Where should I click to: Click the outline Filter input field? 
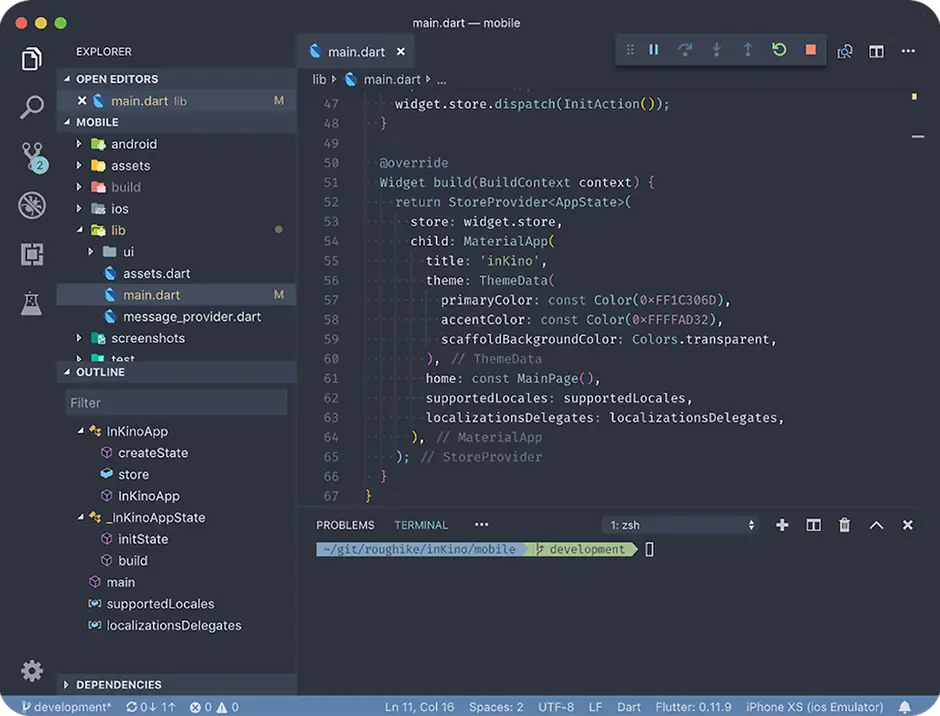coord(176,403)
